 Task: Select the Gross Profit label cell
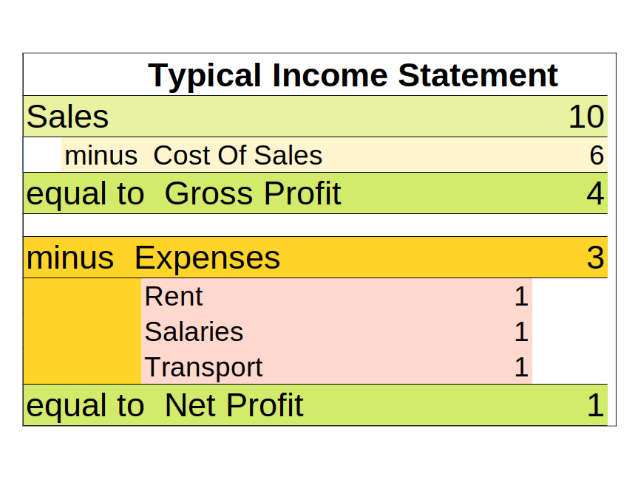pos(184,193)
